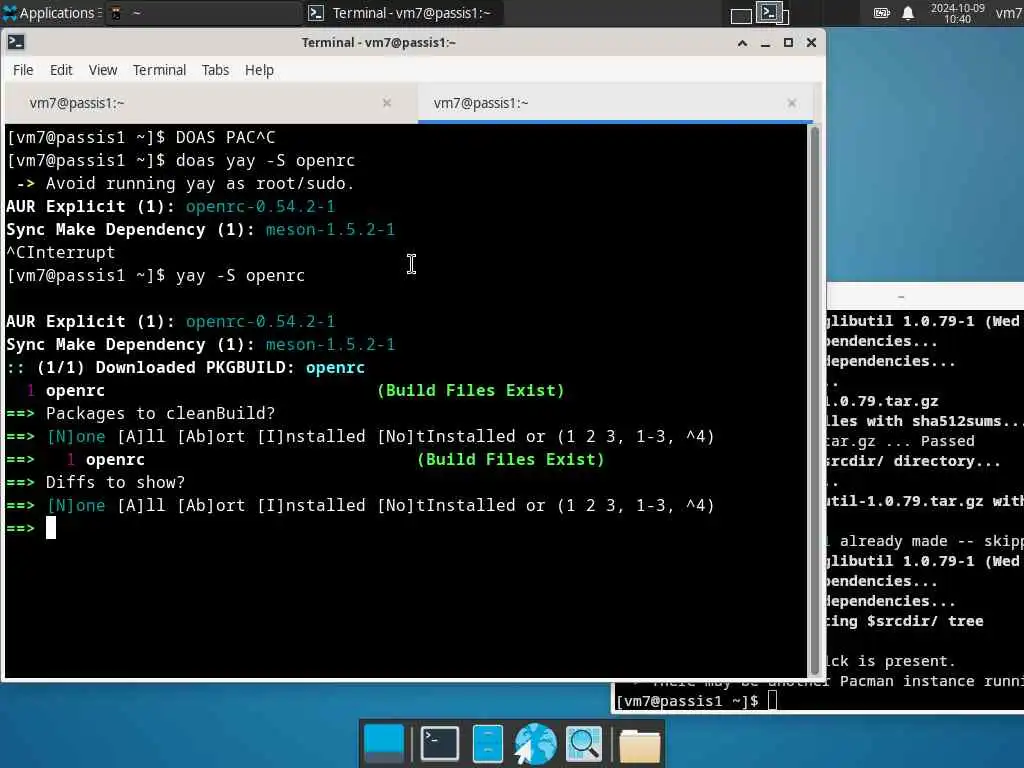Viewport: 1024px width, 768px height.
Task: Select the terminal workspace in pager
Action: [x=773, y=13]
